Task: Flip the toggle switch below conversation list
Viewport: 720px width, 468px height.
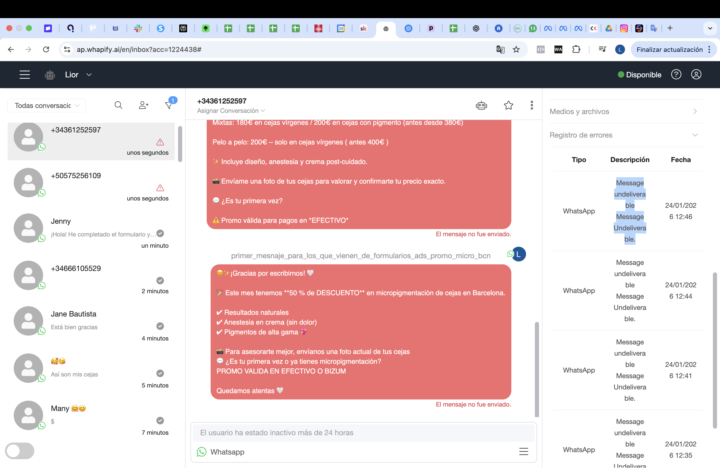Action: (x=20, y=451)
